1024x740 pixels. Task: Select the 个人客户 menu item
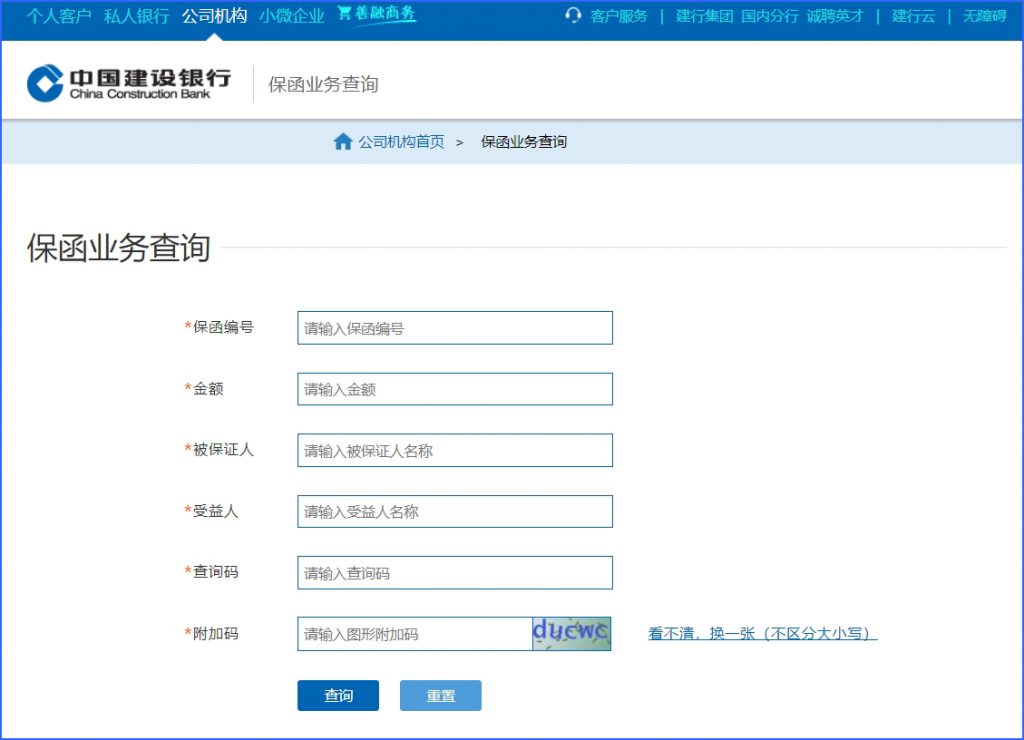pyautogui.click(x=57, y=16)
